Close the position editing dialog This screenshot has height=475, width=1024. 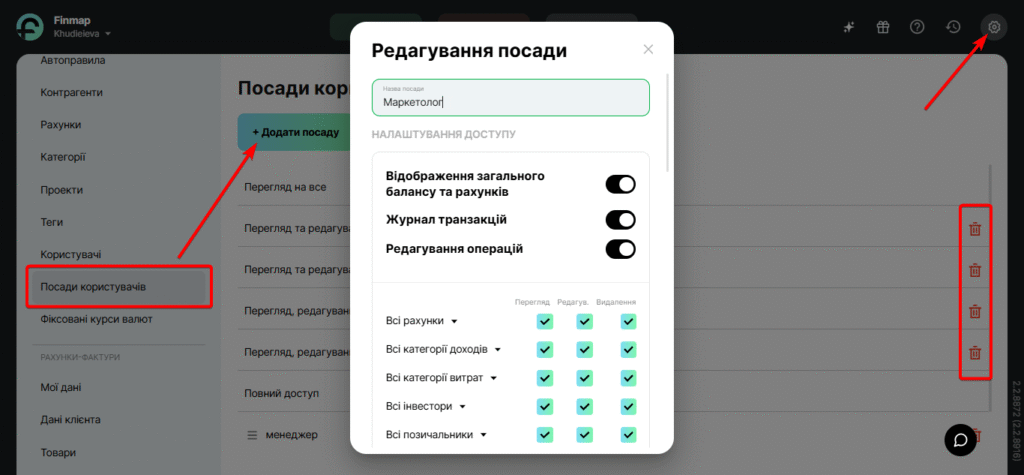click(648, 49)
